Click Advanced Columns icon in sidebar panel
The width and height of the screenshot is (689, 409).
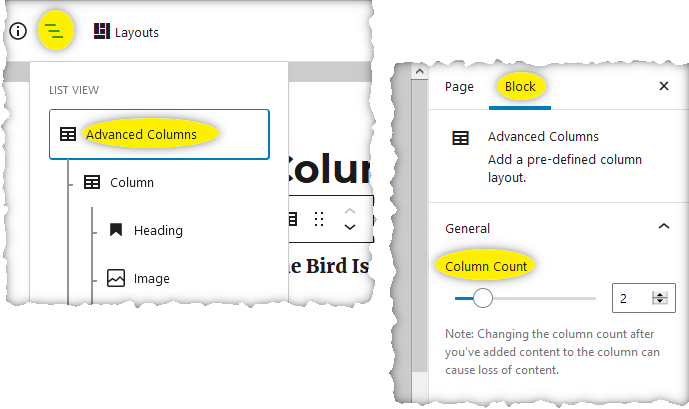tap(461, 138)
